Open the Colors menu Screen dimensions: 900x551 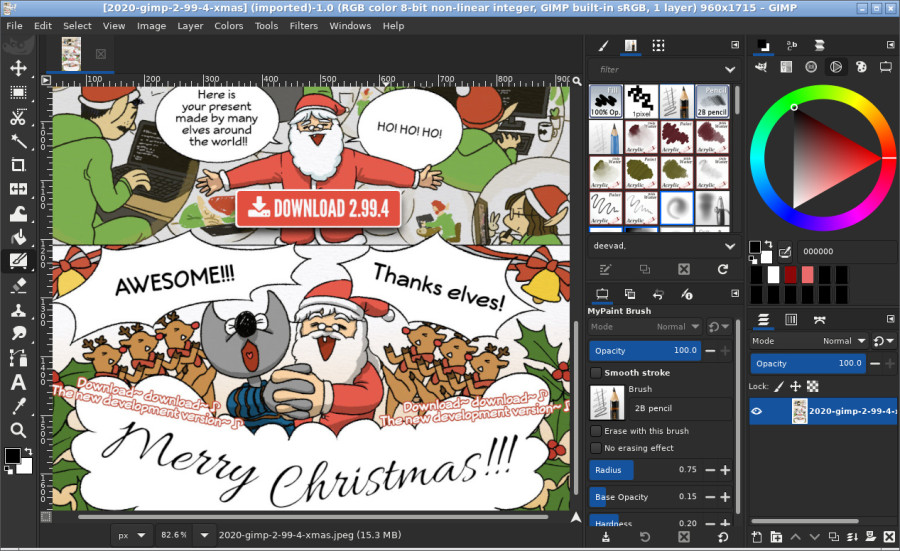click(228, 26)
